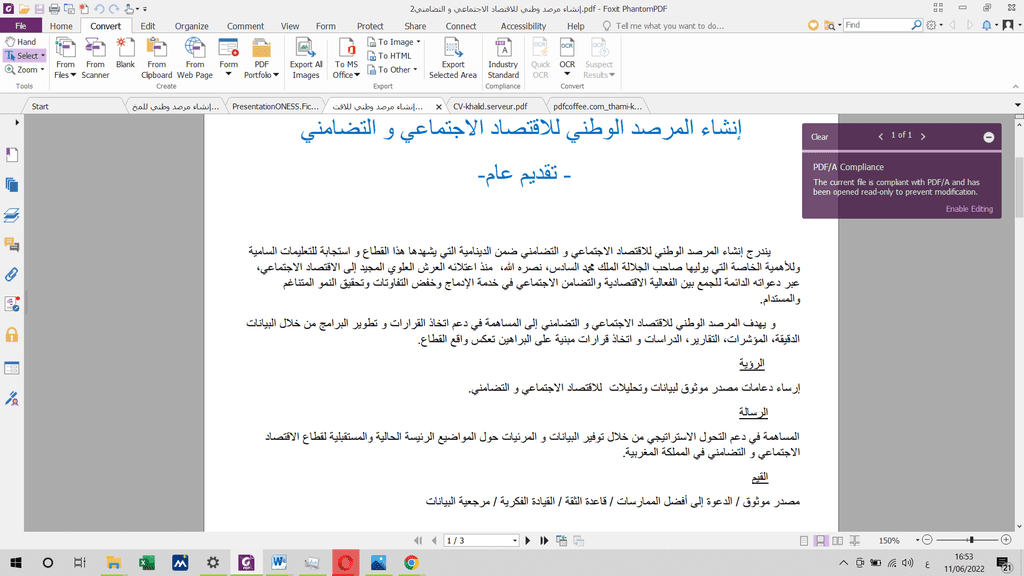Open the zoom percentage dropdown
1024x576 pixels.
(917, 541)
